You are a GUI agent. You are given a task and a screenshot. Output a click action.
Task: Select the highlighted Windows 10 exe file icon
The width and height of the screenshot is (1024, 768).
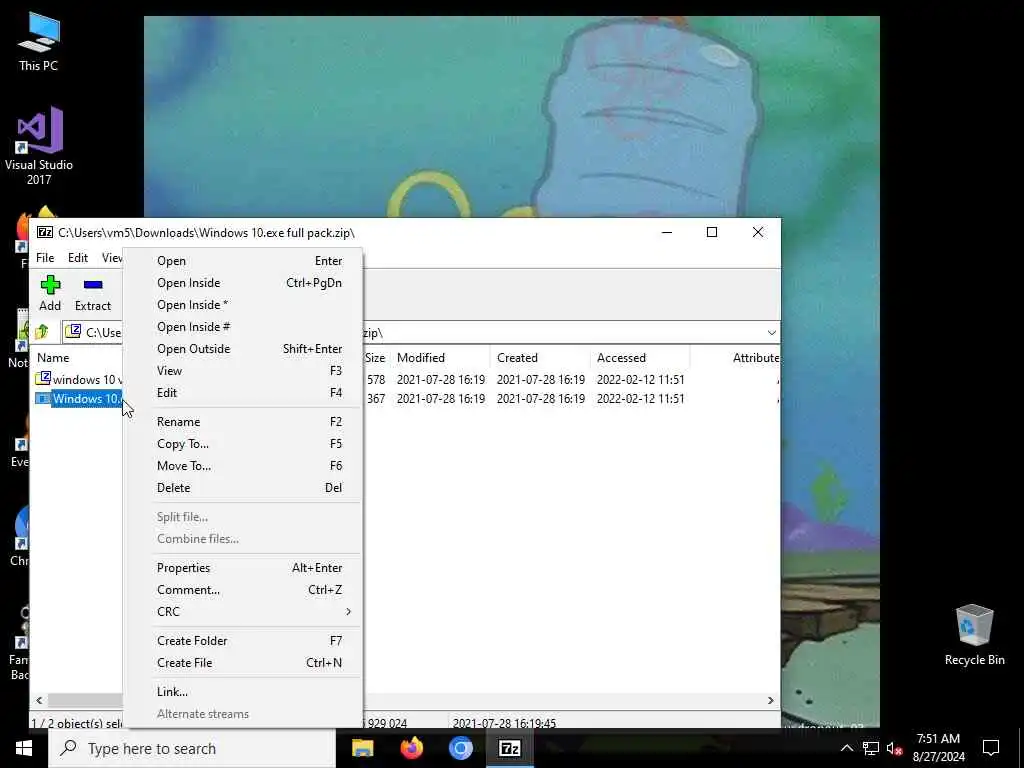click(42, 398)
